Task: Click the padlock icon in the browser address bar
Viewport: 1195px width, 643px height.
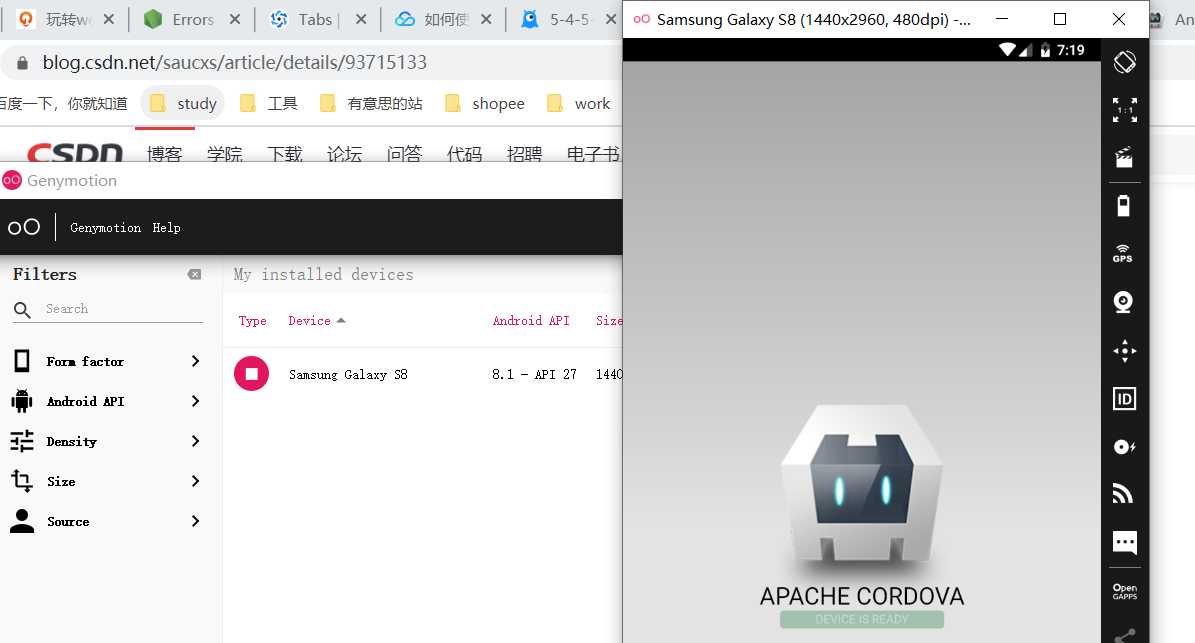Action: click(x=23, y=63)
